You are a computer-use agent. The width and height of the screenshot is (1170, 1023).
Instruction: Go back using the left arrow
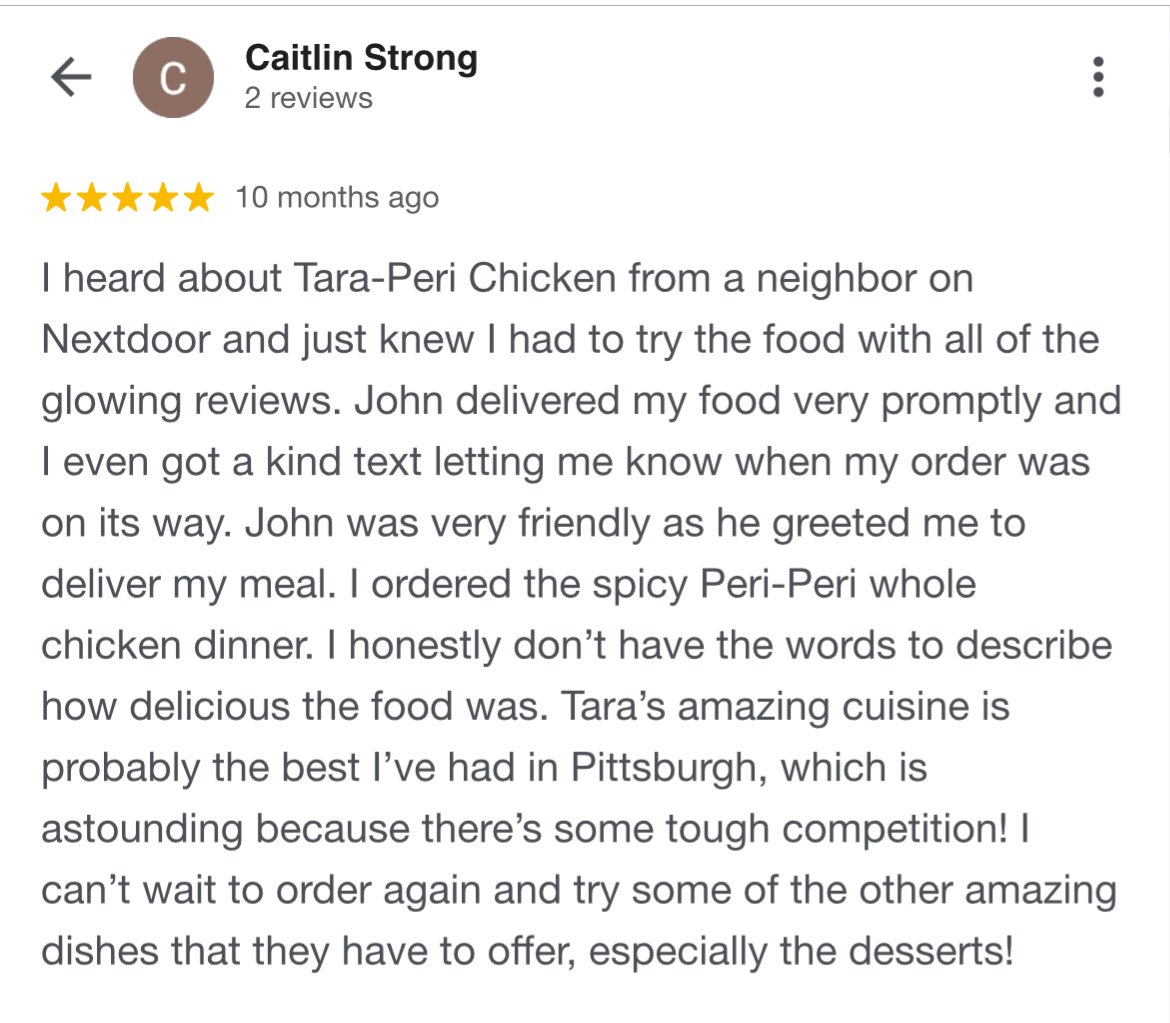71,77
